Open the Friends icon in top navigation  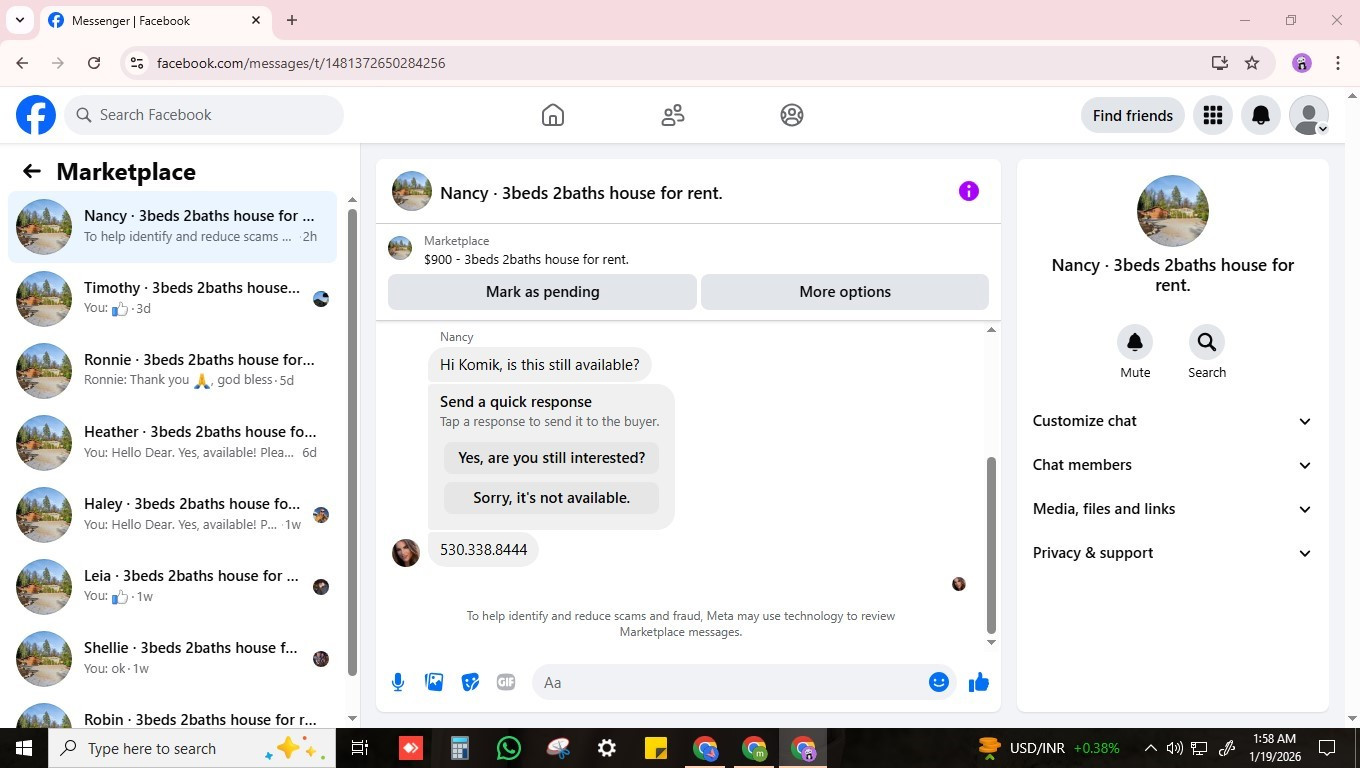click(673, 115)
